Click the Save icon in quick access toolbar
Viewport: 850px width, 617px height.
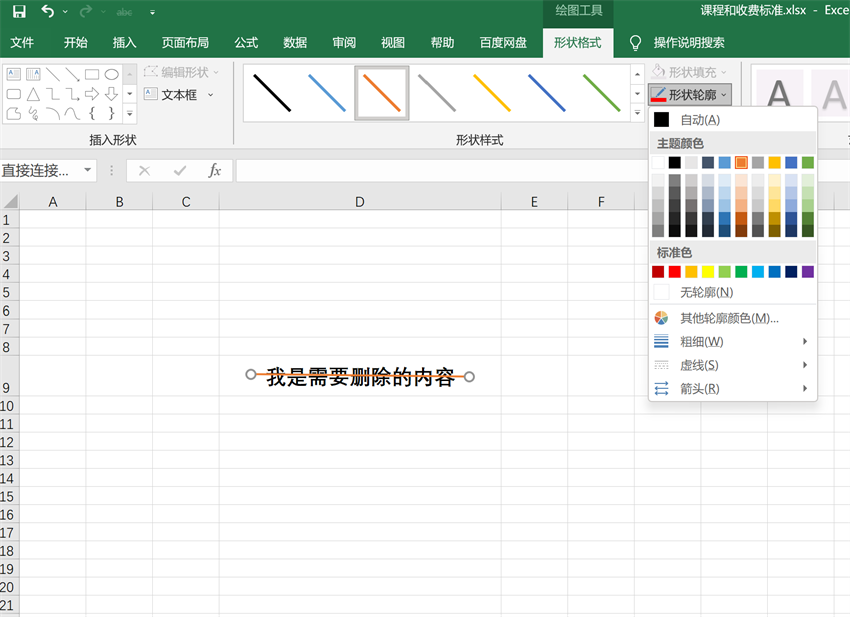click(19, 12)
